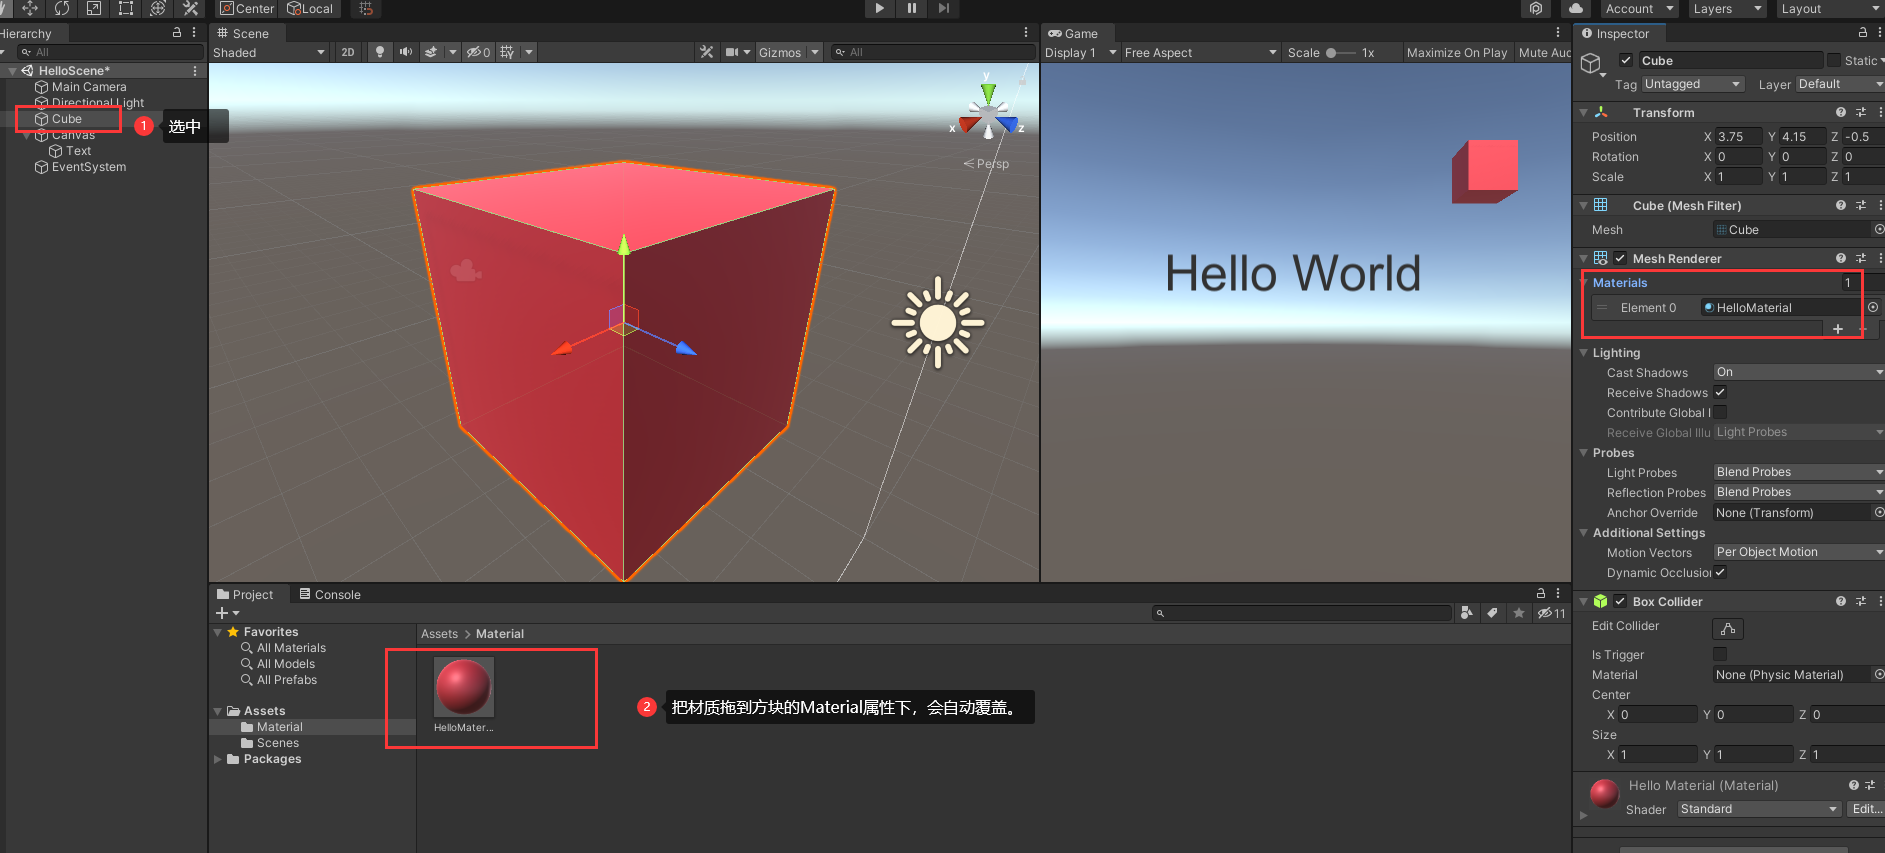Toggle Is Trigger checkbox

tap(1720, 654)
